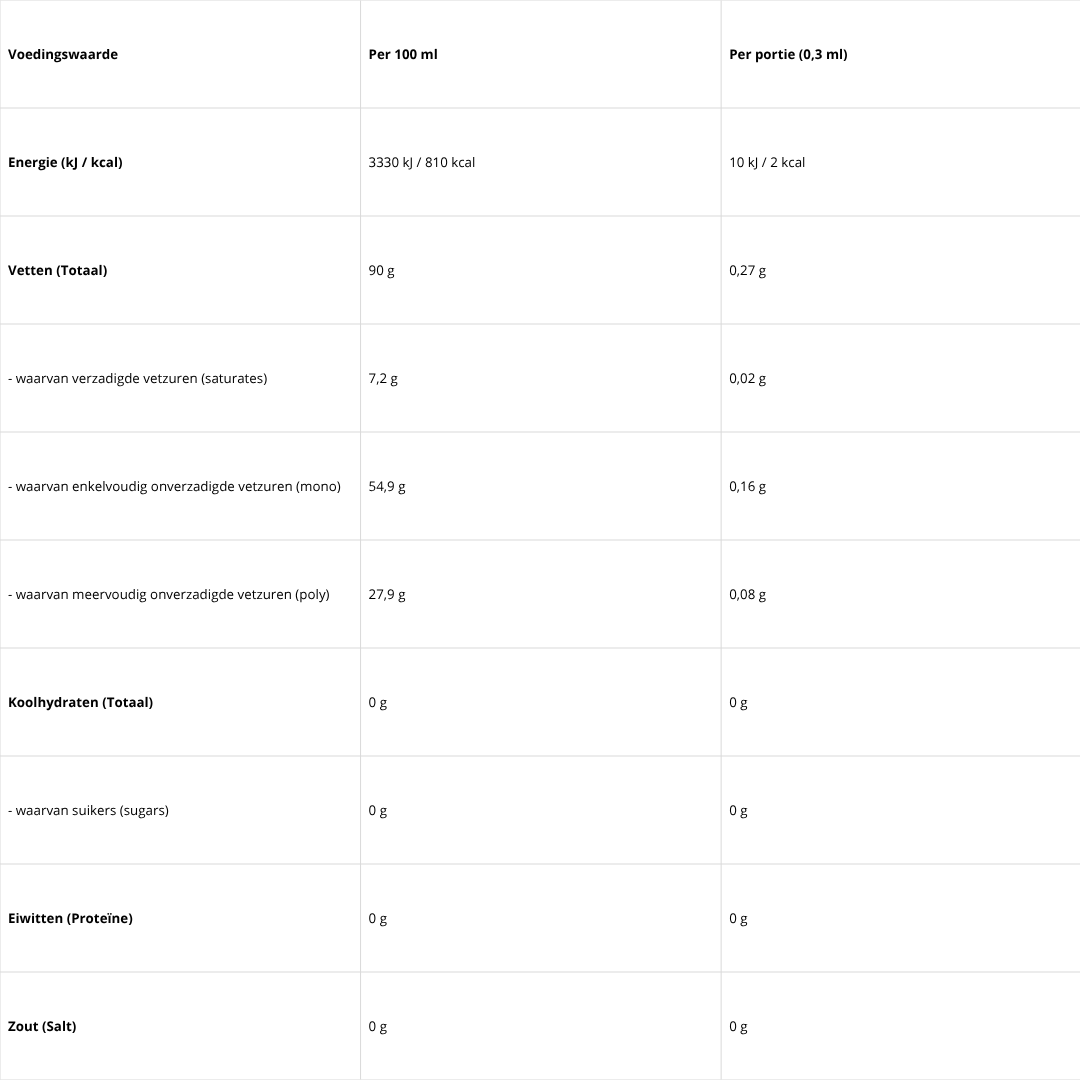Click the Voedingswaarde column header
1080x1080 pixels.
coord(63,54)
